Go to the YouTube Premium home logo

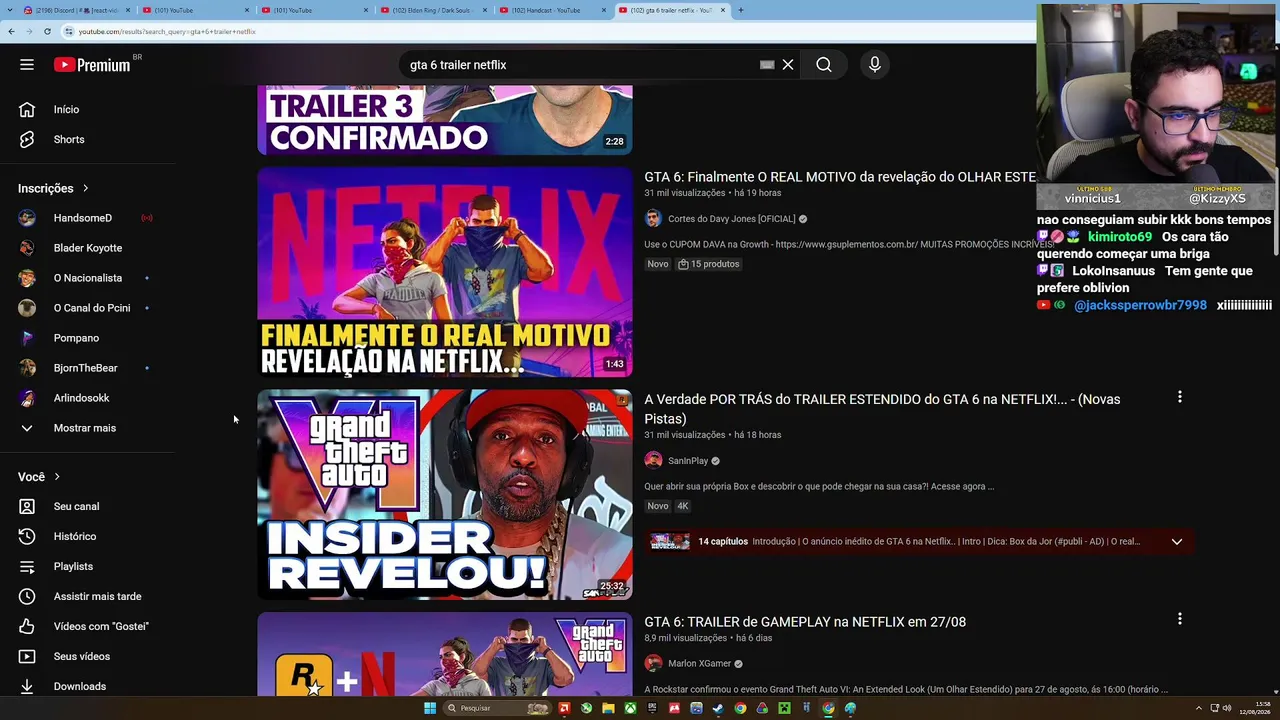[x=92, y=65]
